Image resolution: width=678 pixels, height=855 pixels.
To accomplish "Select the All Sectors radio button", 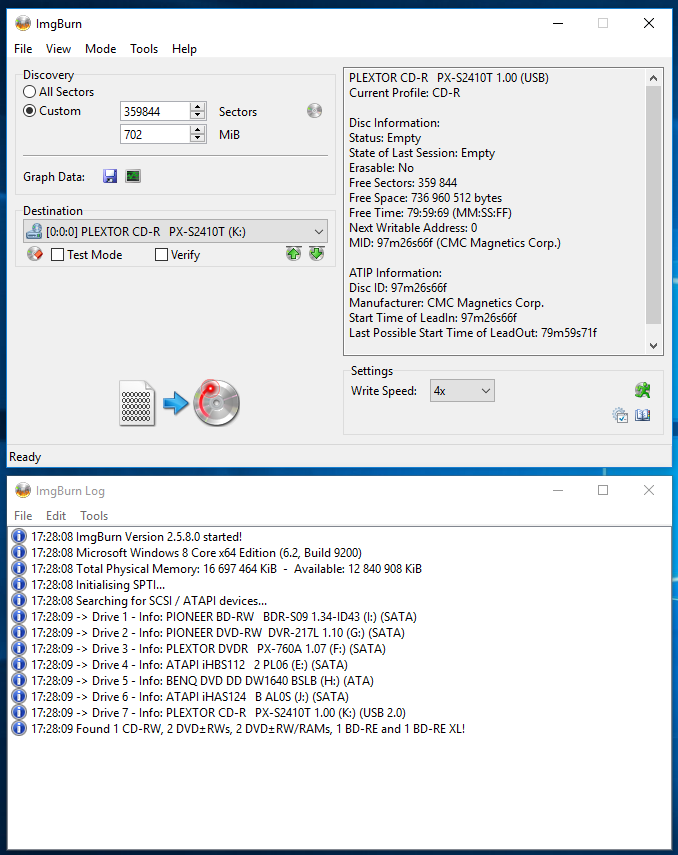I will pos(29,92).
